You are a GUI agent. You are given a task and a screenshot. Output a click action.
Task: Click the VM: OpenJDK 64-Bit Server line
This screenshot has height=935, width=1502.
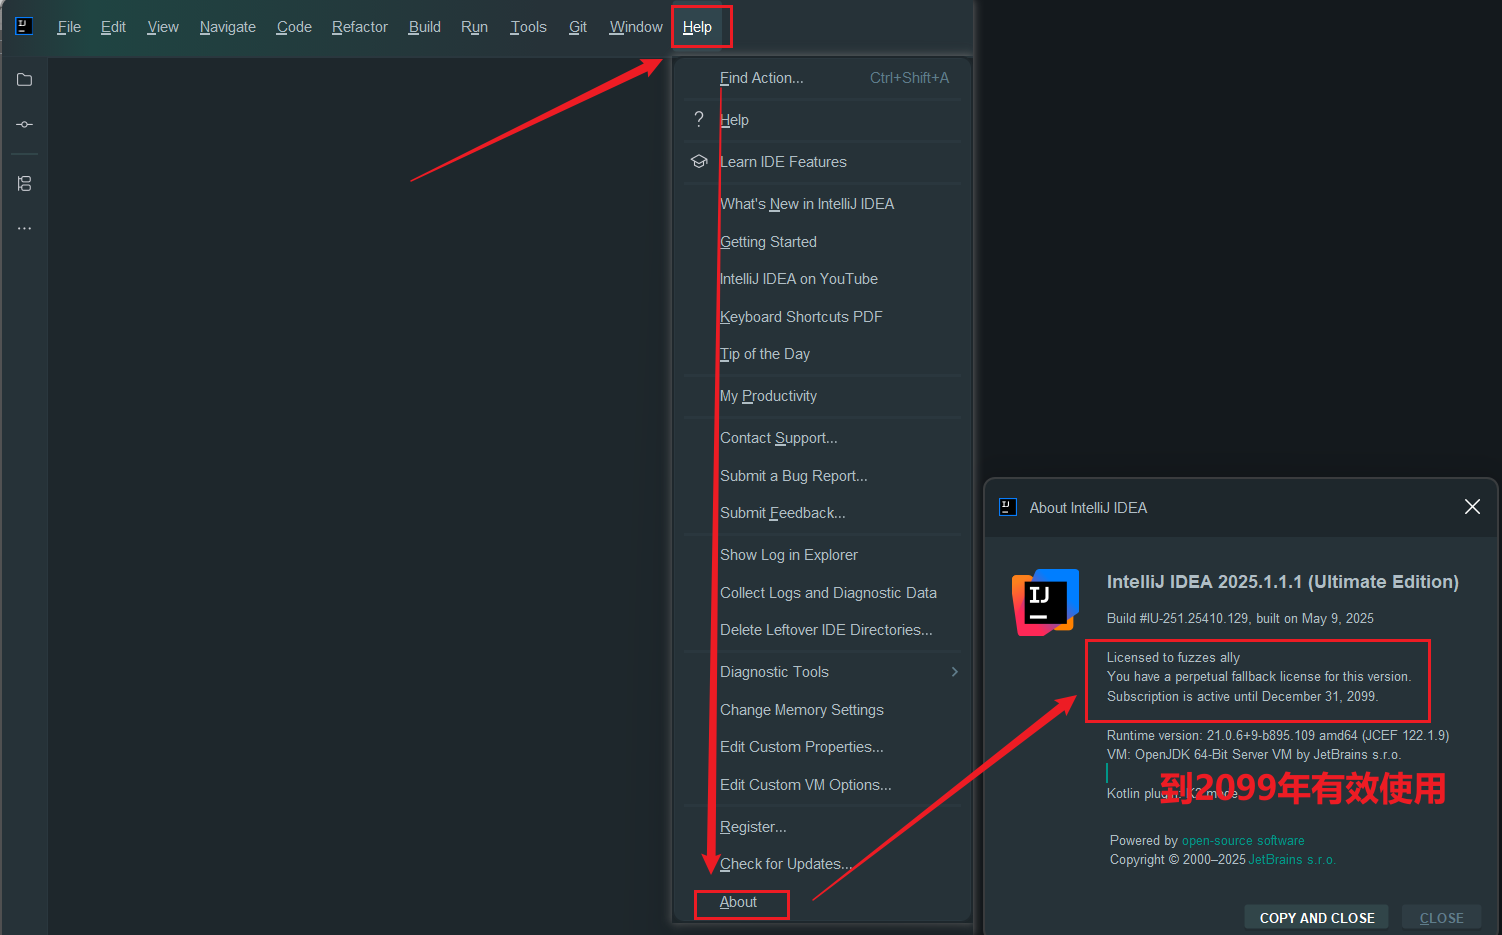tap(1254, 755)
